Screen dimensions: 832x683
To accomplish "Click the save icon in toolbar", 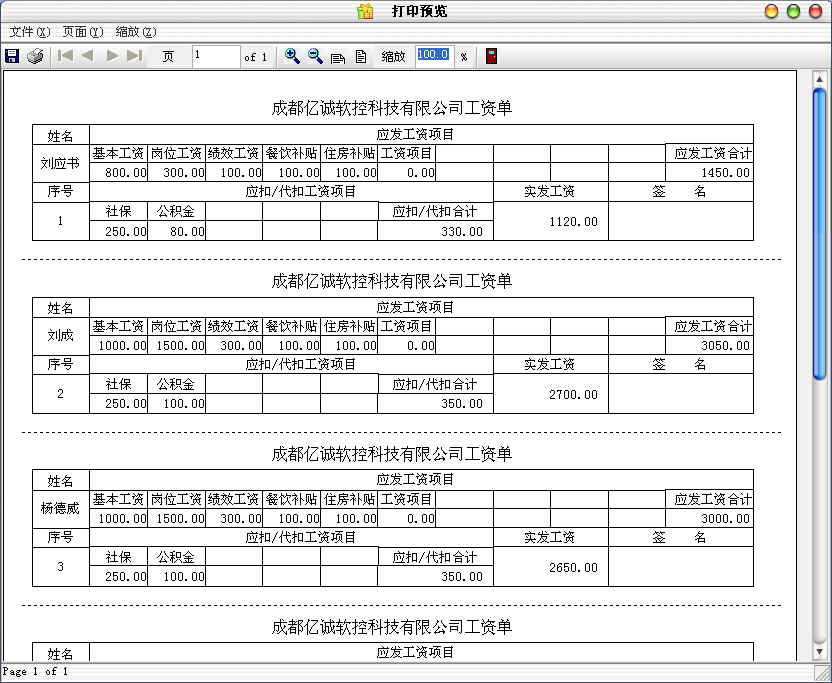I will pos(12,56).
